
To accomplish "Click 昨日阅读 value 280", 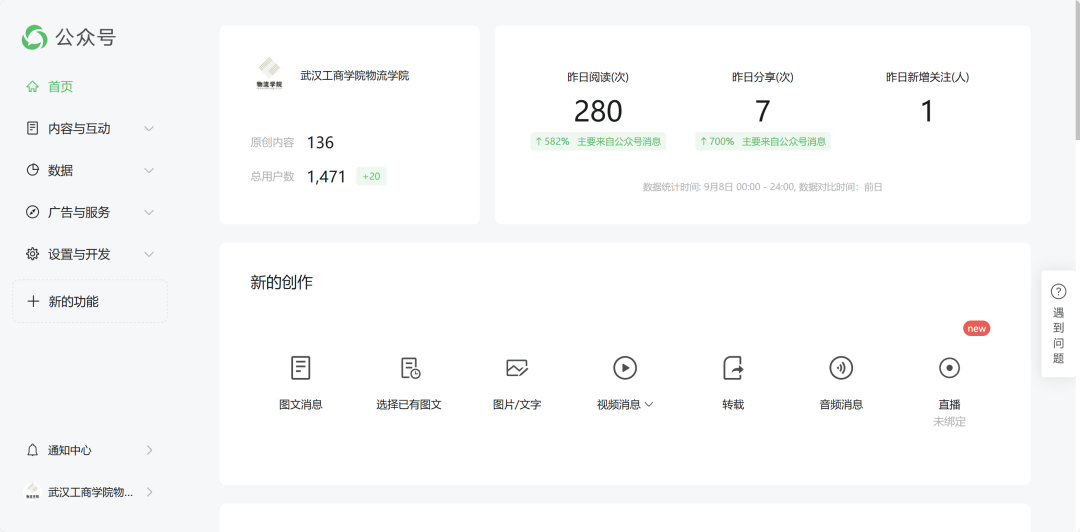I will coord(598,111).
